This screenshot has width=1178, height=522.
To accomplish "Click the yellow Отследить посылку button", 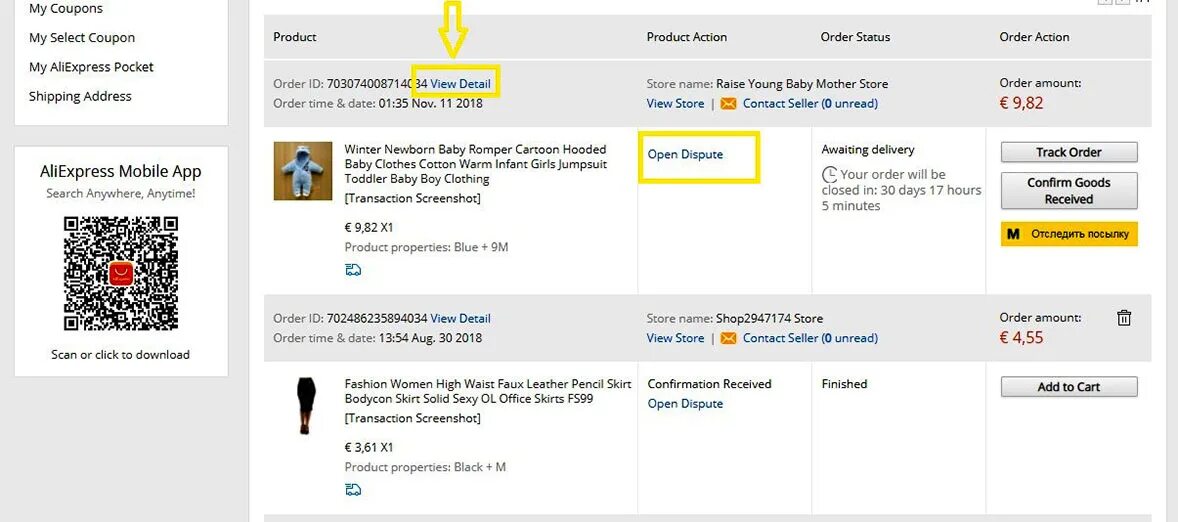I will (x=1069, y=234).
